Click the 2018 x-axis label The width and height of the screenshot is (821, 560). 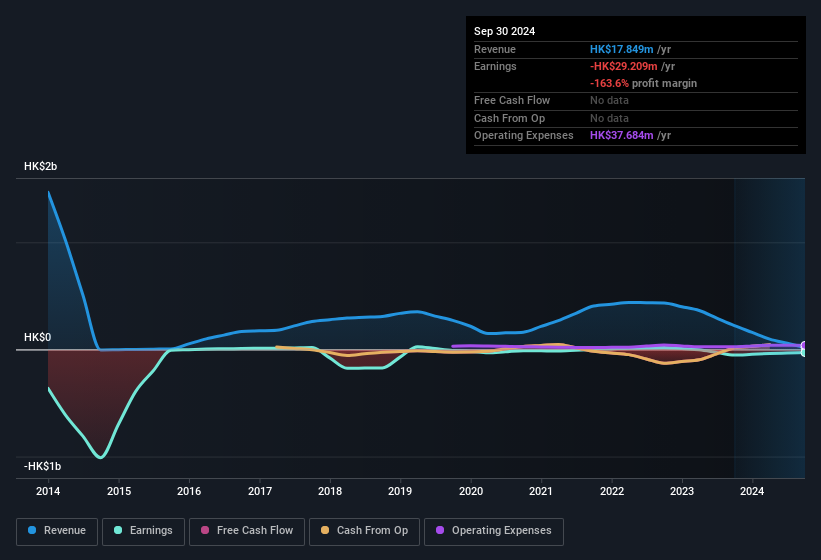tap(330, 491)
